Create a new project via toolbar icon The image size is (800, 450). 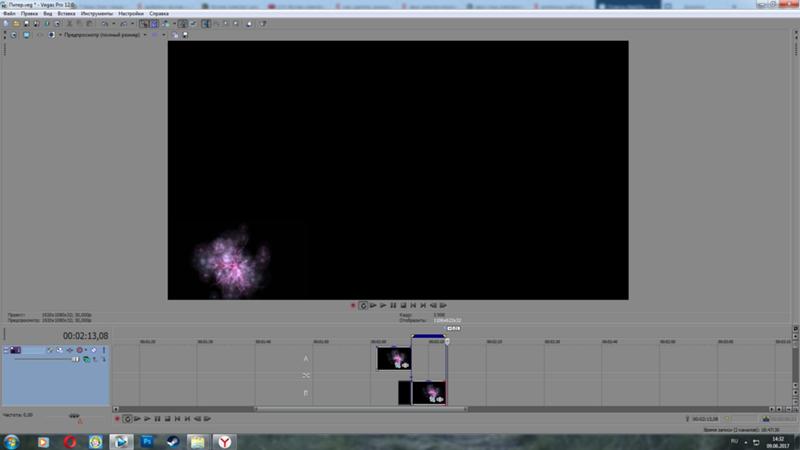pos(5,23)
